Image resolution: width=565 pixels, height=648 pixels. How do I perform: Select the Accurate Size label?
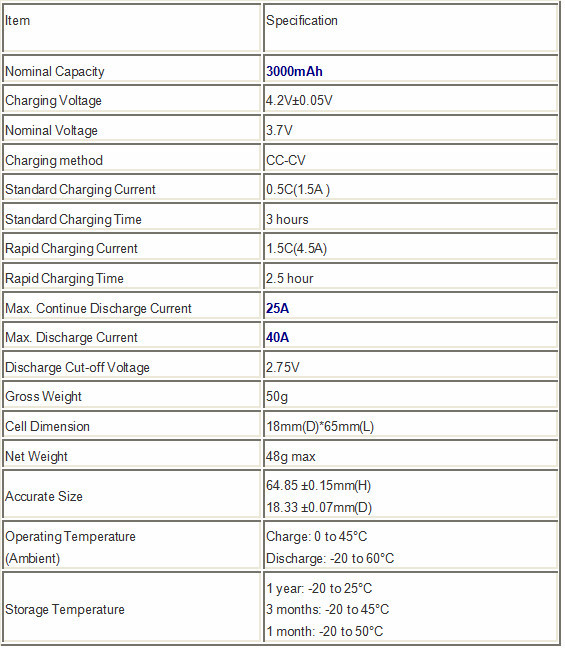[x=44, y=496]
